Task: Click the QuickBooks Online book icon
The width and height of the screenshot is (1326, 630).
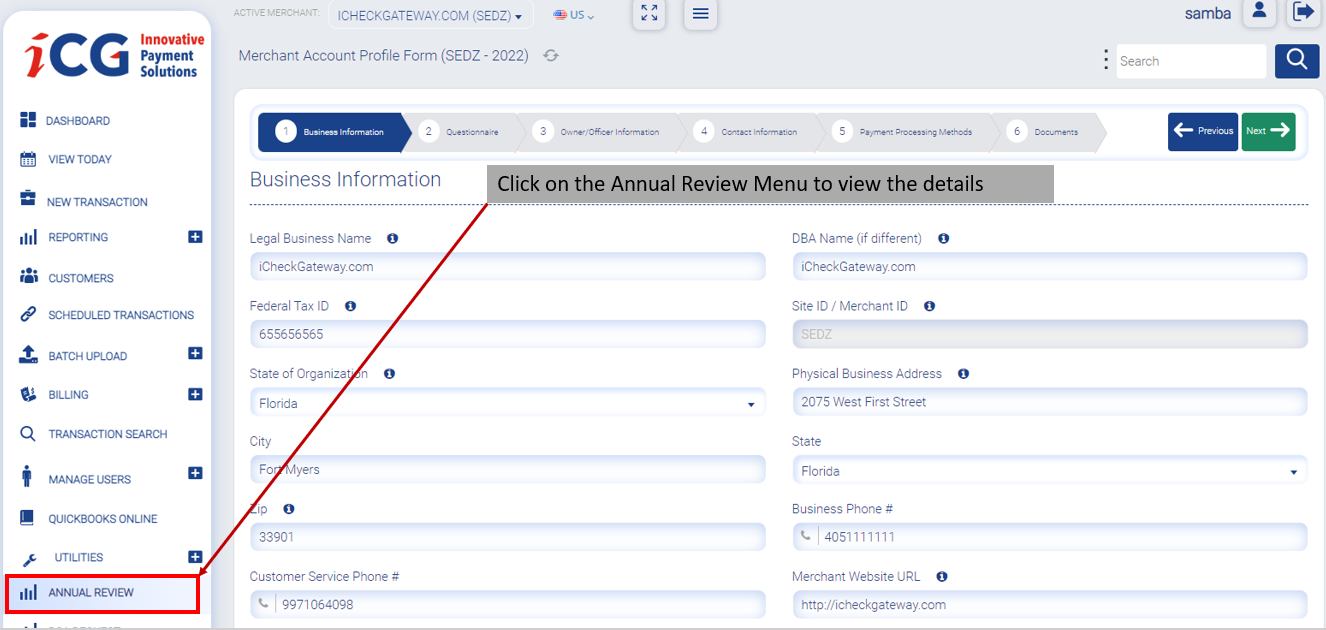Action: coord(28,518)
